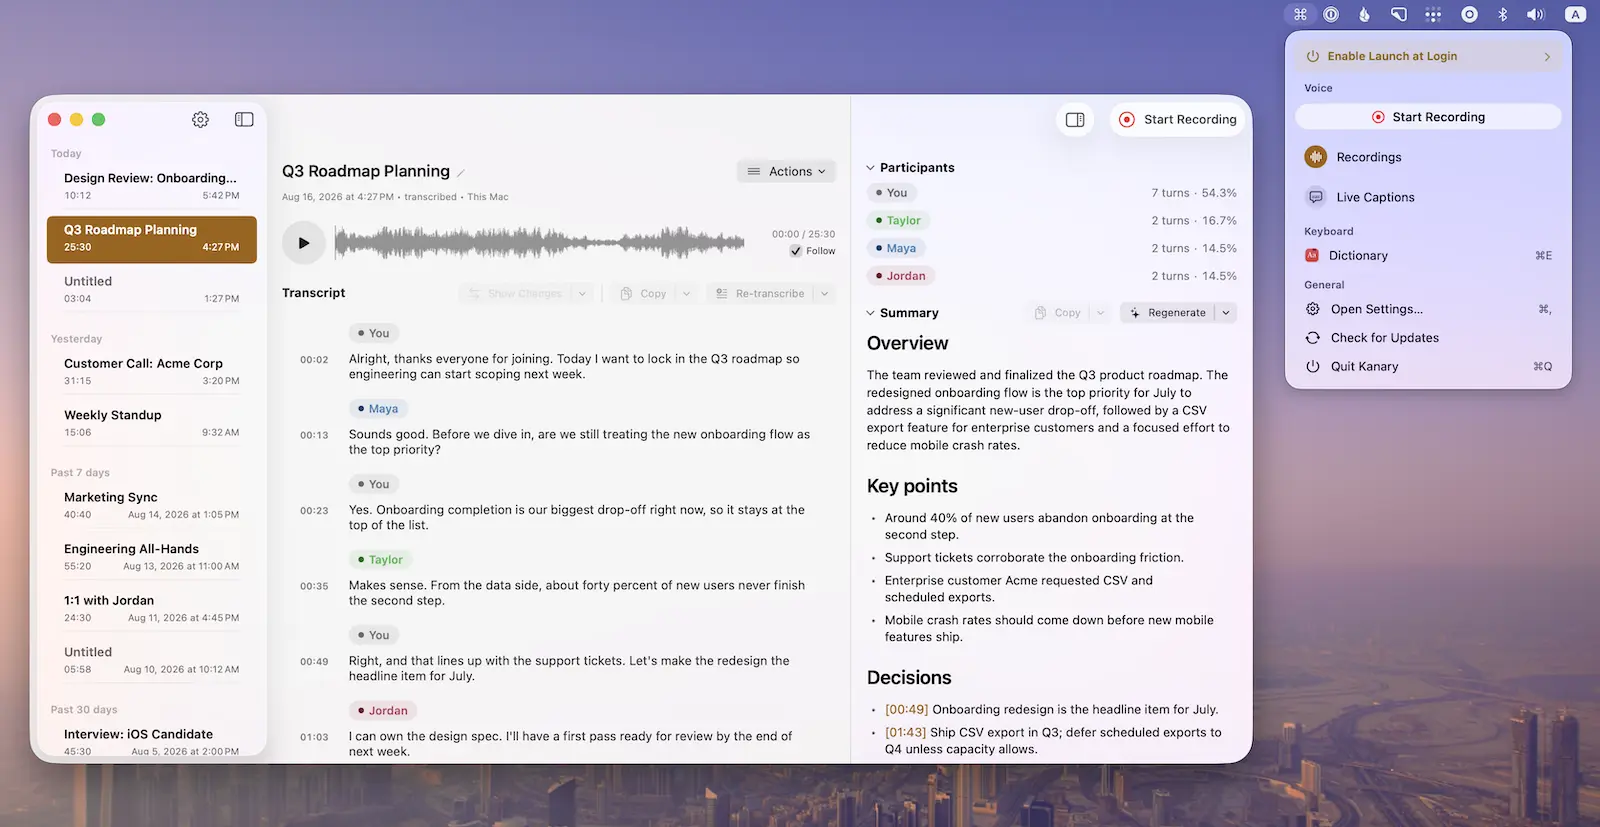Viewport: 1600px width, 827px height.
Task: Toggle the Follow checkbox
Action: (796, 251)
